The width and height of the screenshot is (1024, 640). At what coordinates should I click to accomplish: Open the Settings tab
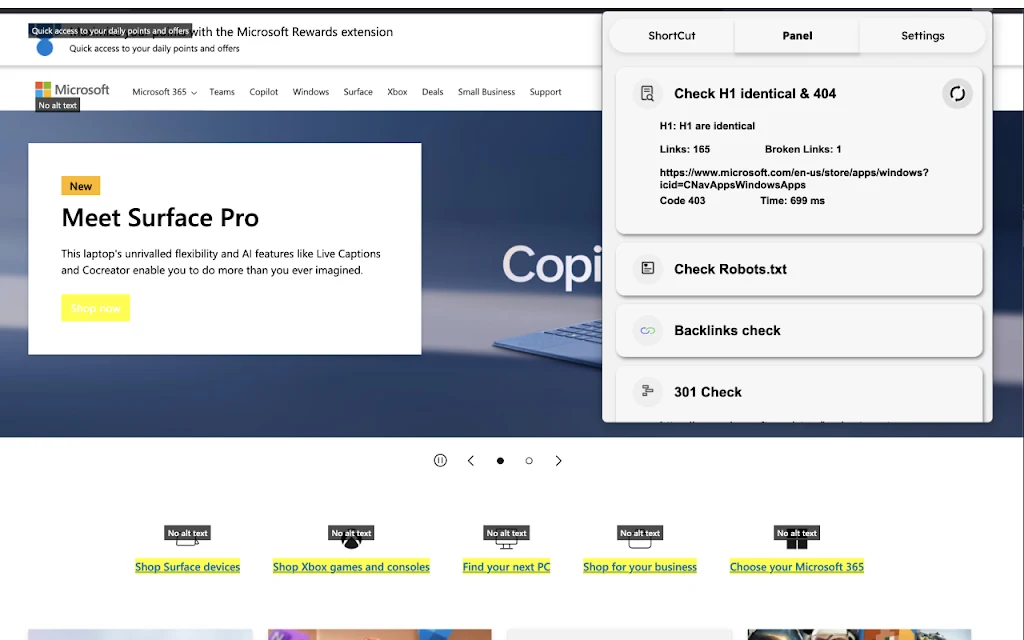[x=922, y=36]
